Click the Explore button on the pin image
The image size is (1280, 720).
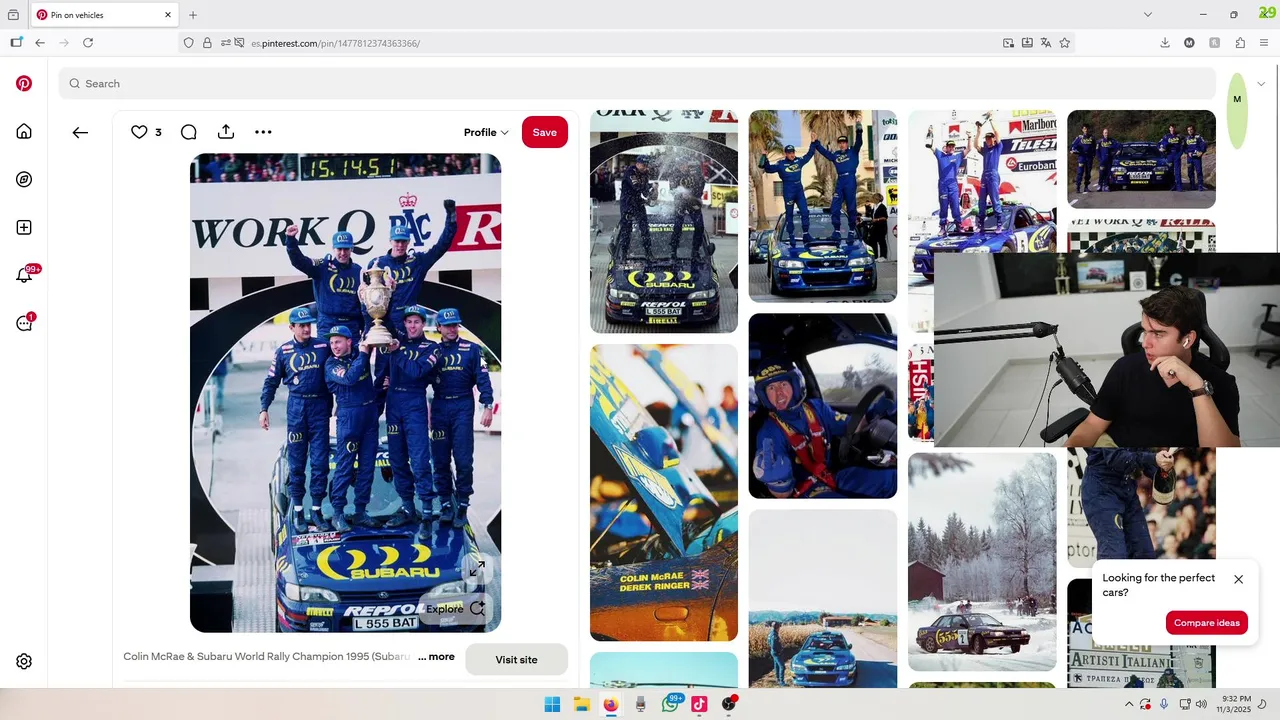tap(456, 608)
